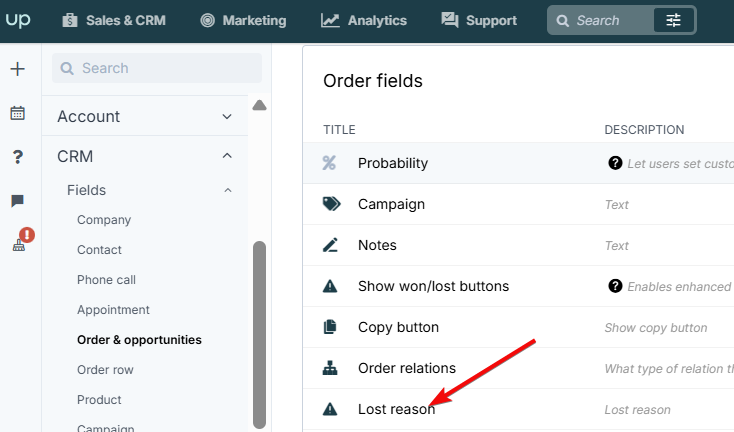Image resolution: width=734 pixels, height=432 pixels.
Task: Click the Probability percent icon
Action: 329,163
